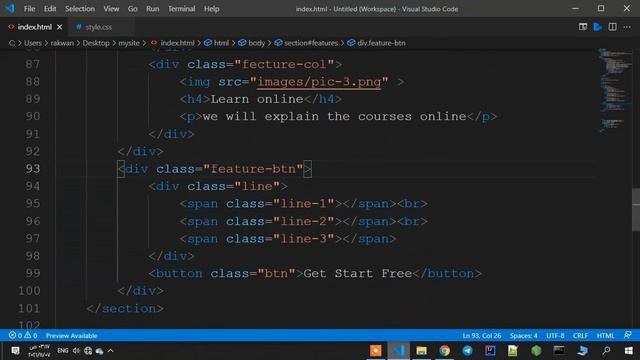Close the index.html tab
Viewport: 640px width, 360px height.
tap(60, 27)
